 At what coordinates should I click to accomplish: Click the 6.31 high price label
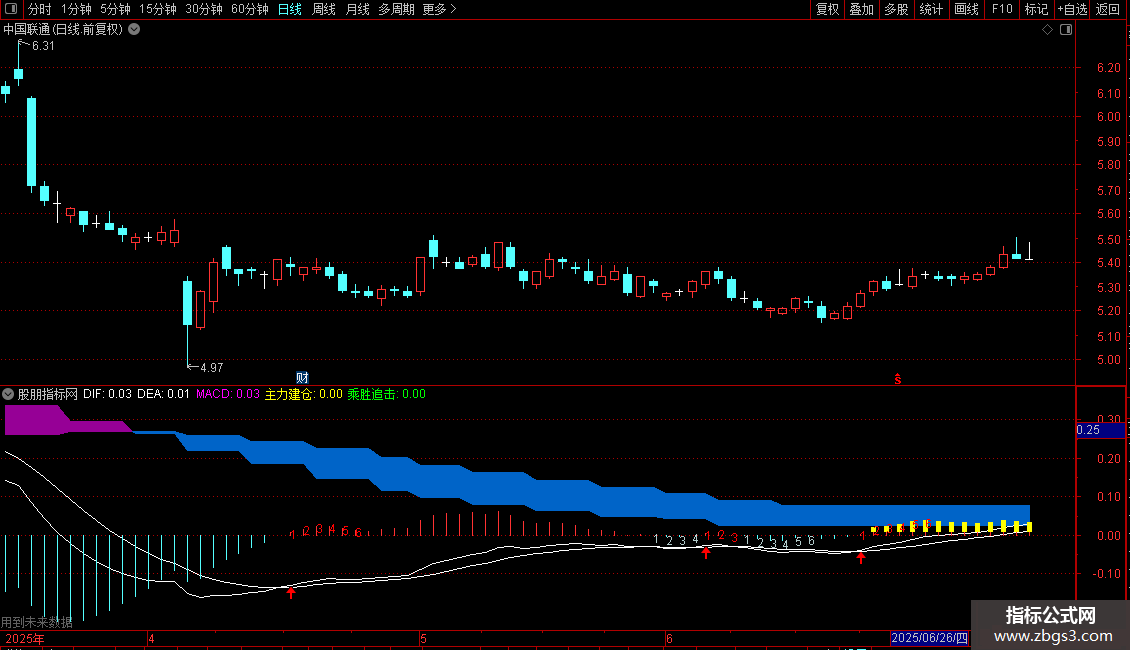pyautogui.click(x=43, y=45)
